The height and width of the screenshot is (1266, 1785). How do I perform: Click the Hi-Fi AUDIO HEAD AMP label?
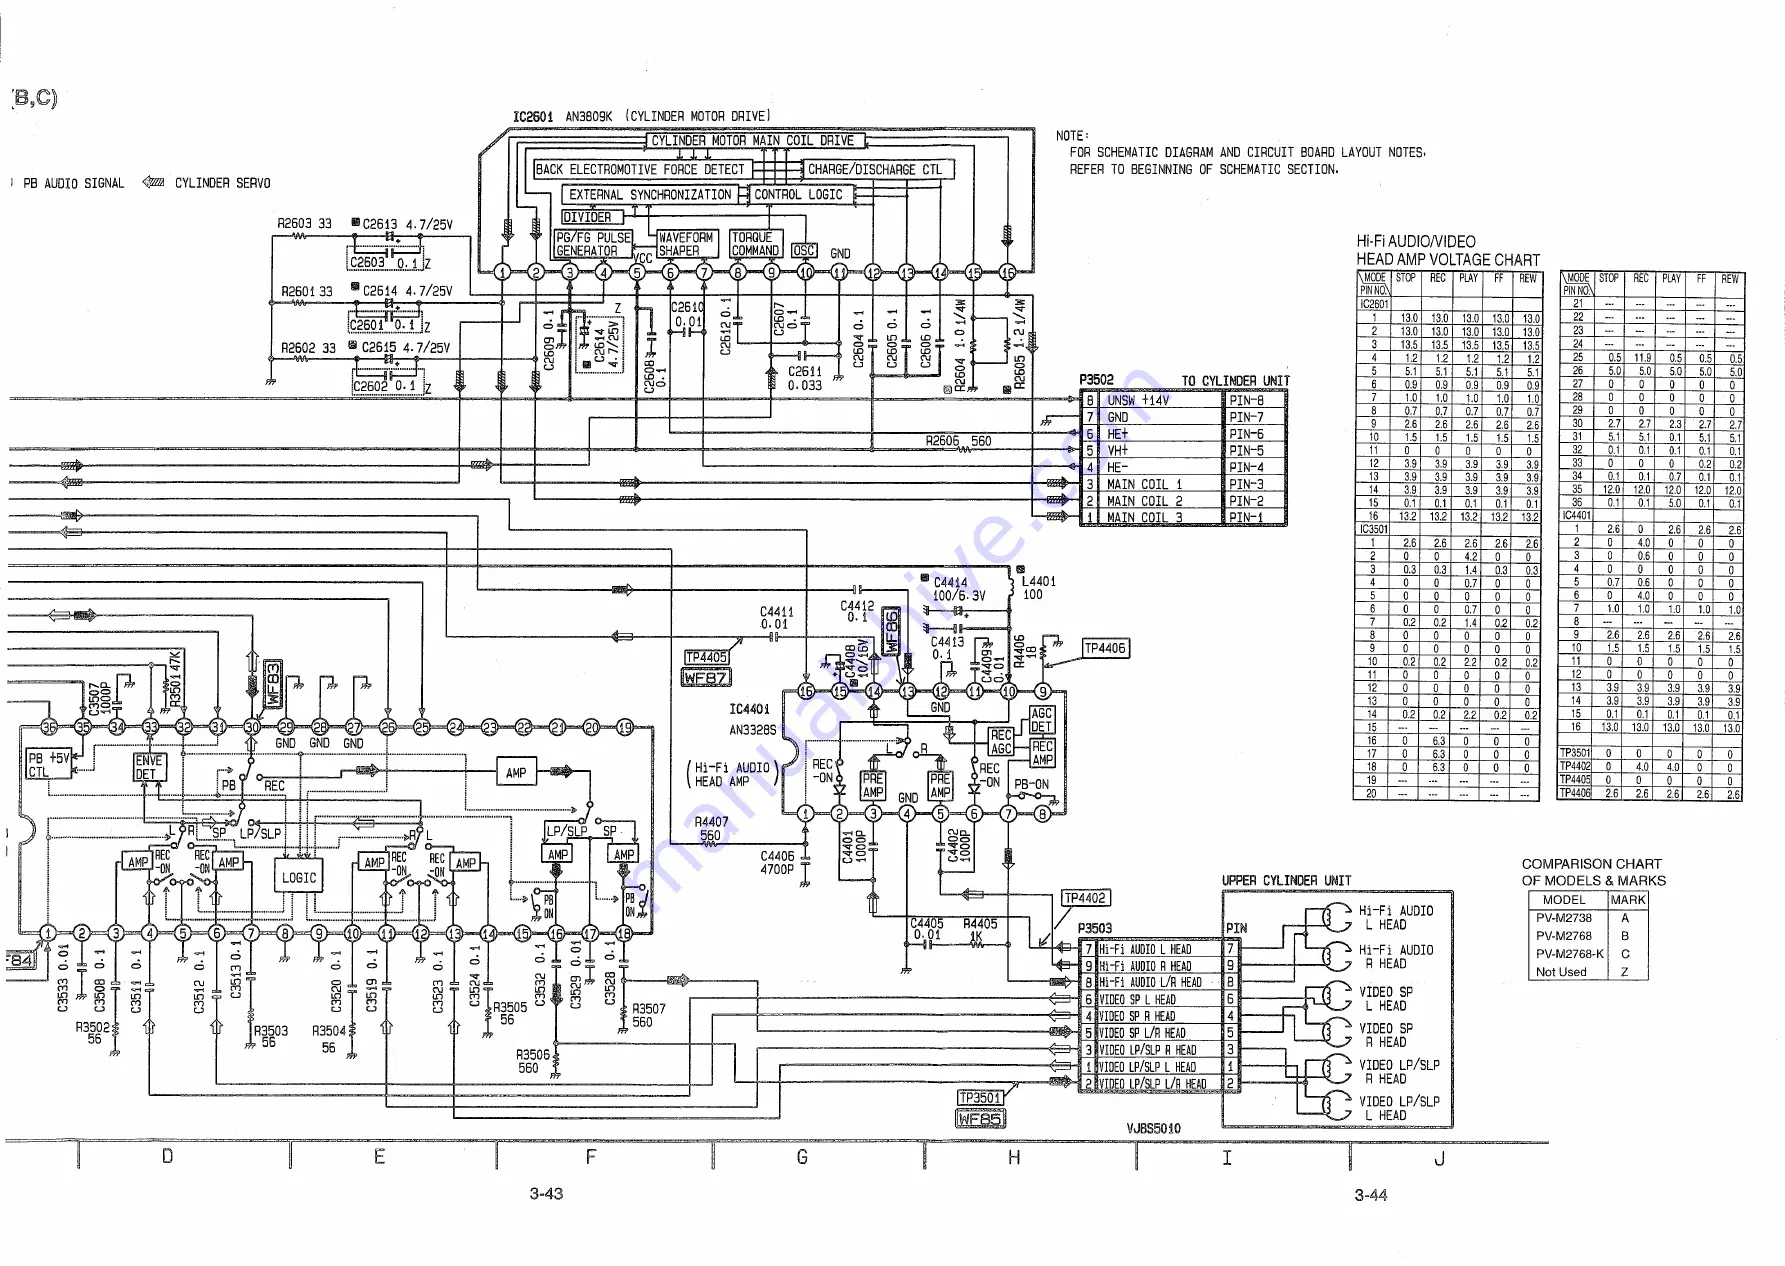click(732, 774)
